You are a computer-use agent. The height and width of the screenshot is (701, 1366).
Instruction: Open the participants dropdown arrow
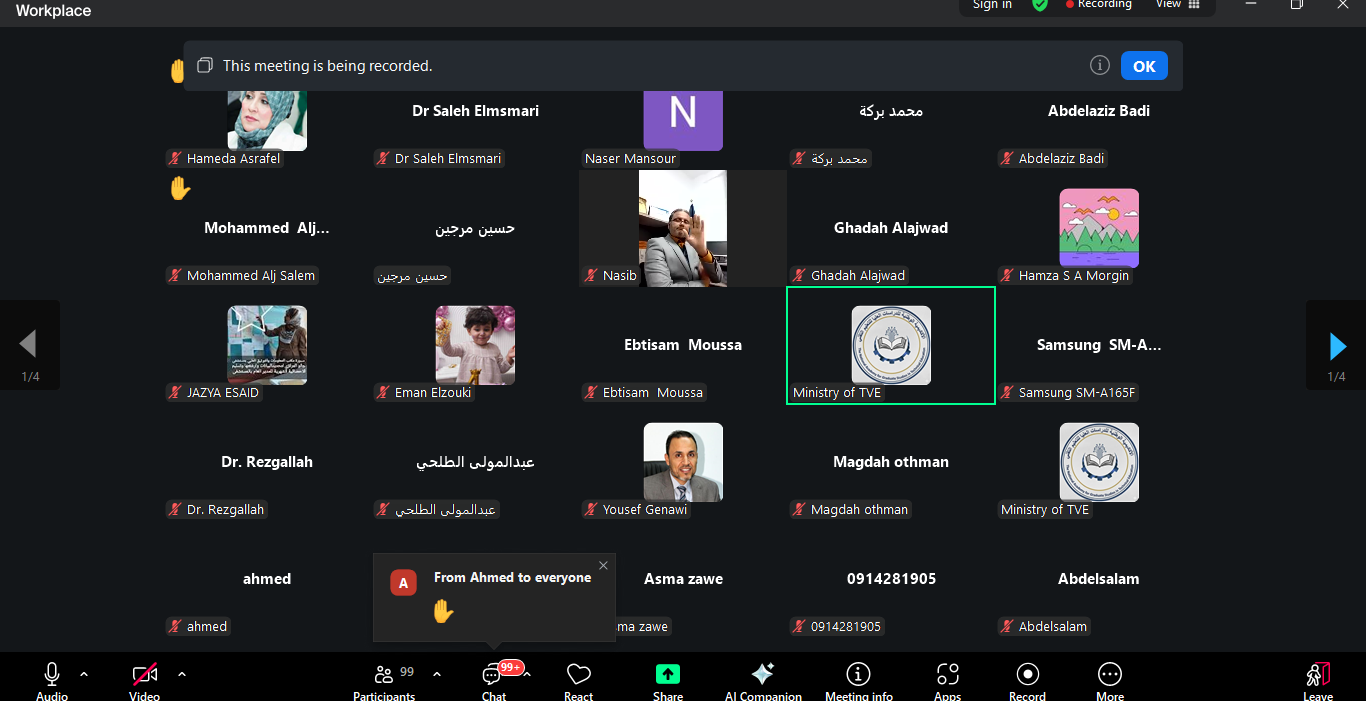coord(436,676)
